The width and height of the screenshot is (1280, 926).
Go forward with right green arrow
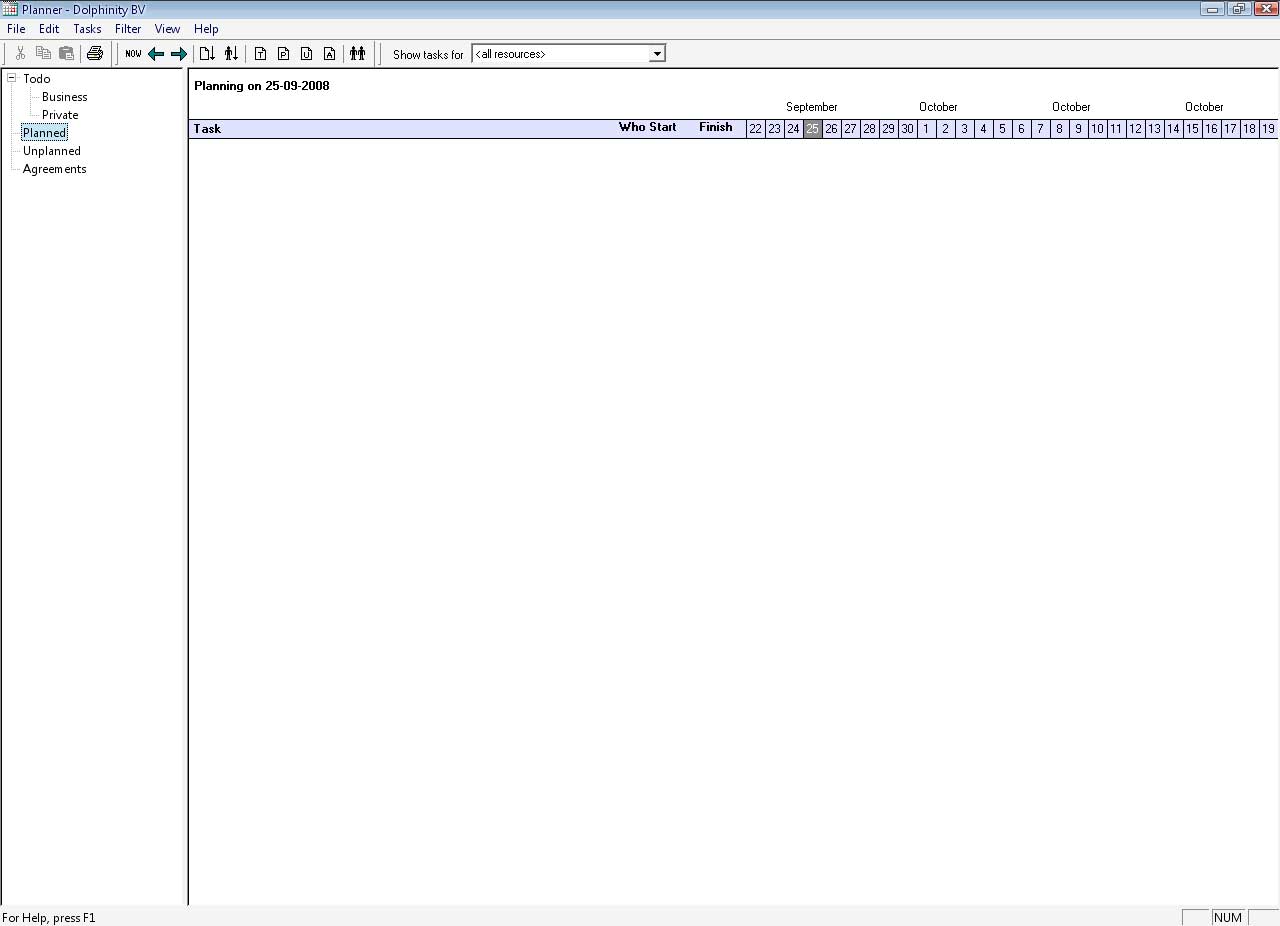click(179, 54)
